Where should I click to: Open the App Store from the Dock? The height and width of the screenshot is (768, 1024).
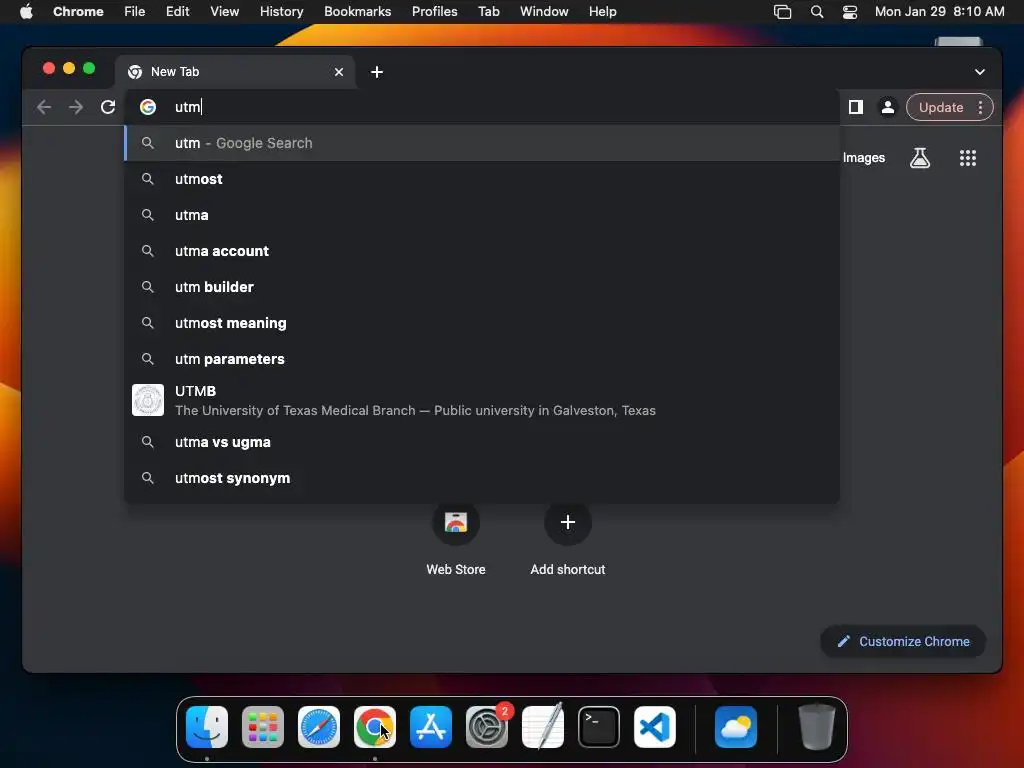click(x=431, y=727)
